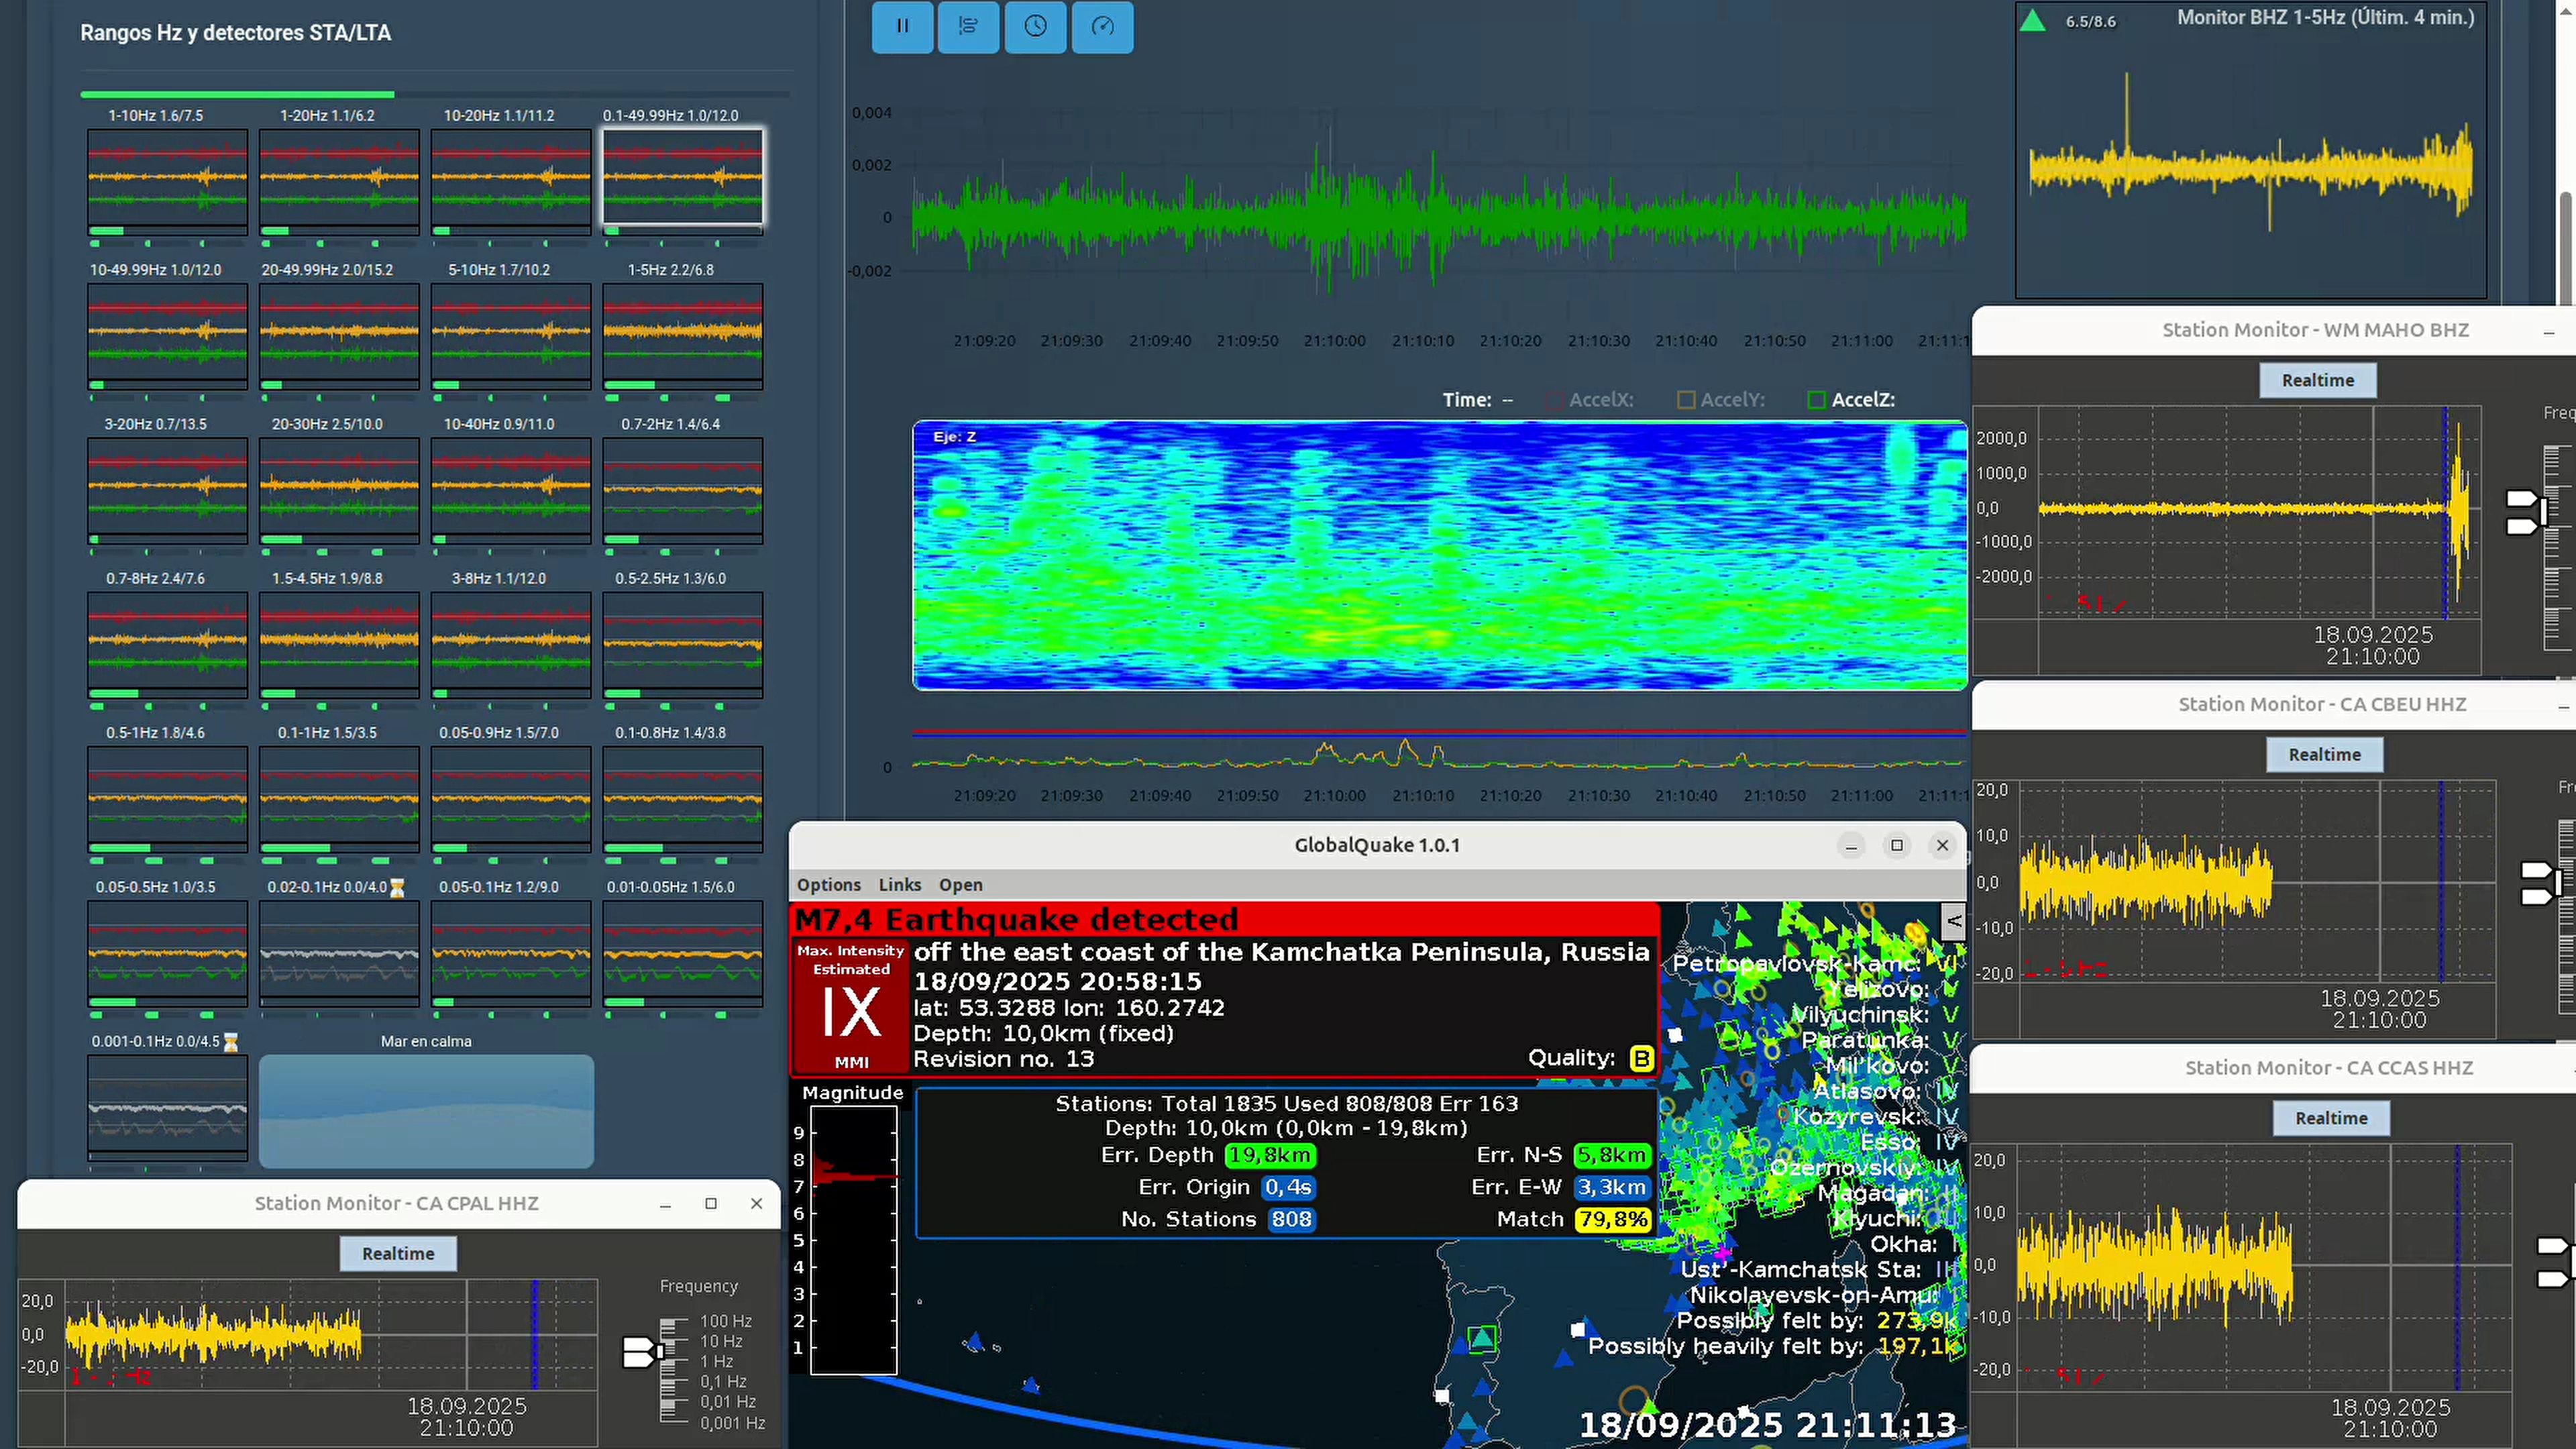Click the hourglass icon beside 0.02-0.1Hz

pos(397,888)
